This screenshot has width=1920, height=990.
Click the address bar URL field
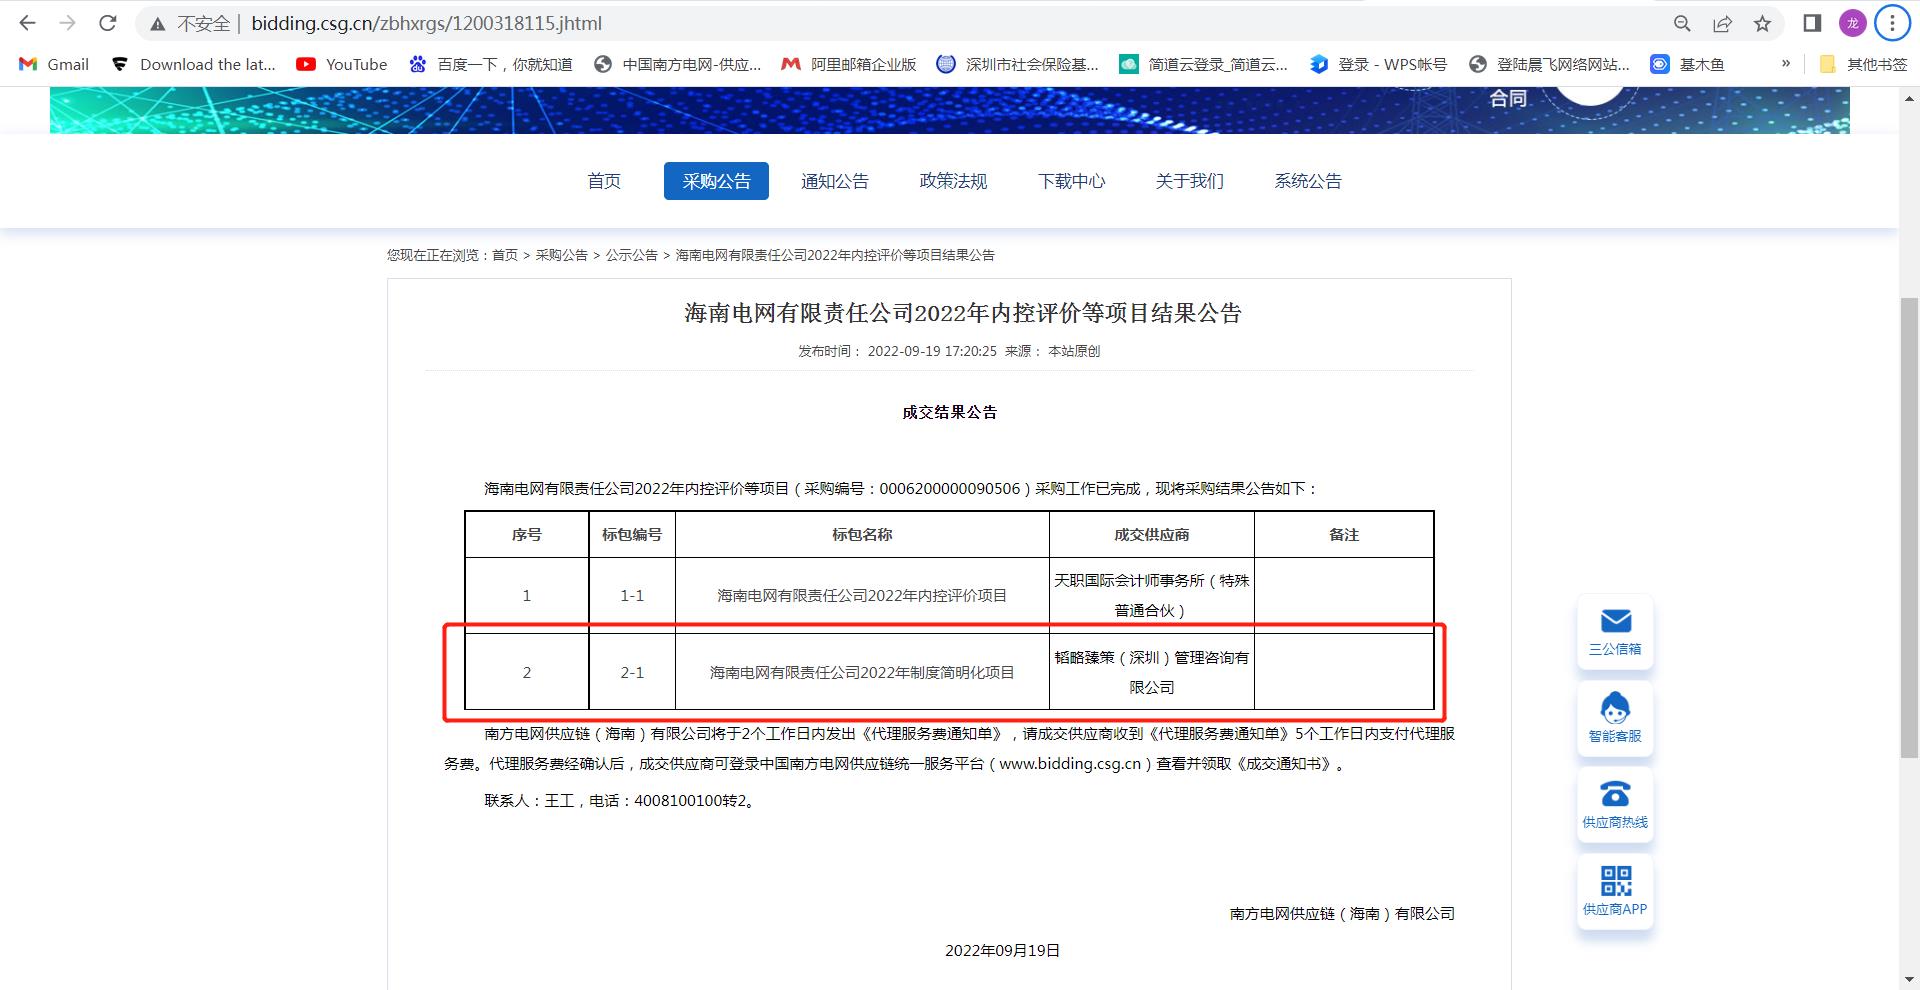[x=900, y=23]
